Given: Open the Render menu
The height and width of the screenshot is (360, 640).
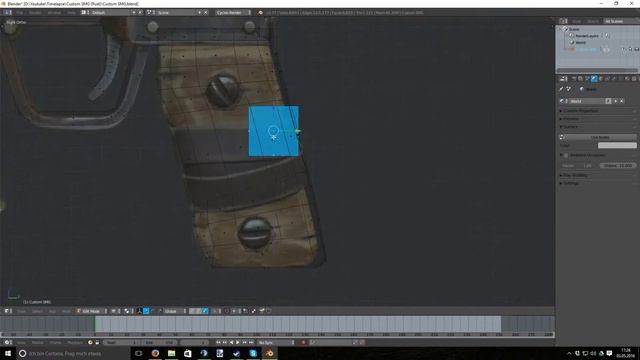Looking at the screenshot, I should pyautogui.click(x=35, y=13).
